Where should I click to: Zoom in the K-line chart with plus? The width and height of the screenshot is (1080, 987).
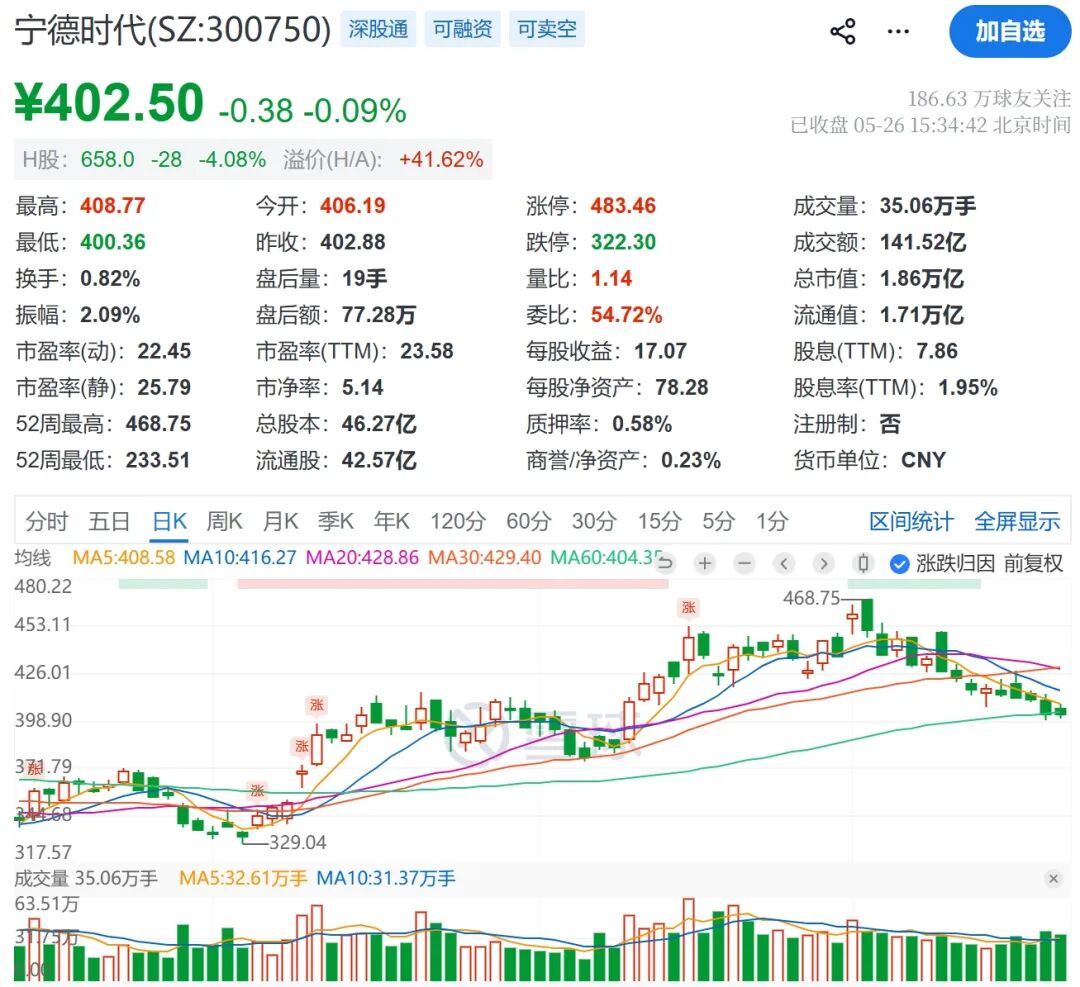[705, 563]
